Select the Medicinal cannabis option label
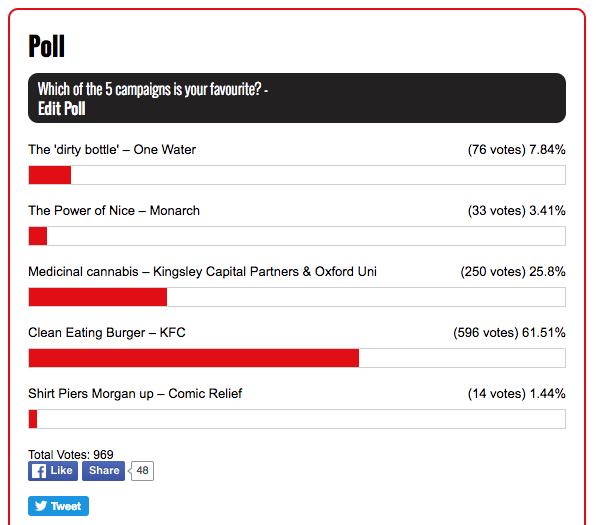 click(203, 272)
